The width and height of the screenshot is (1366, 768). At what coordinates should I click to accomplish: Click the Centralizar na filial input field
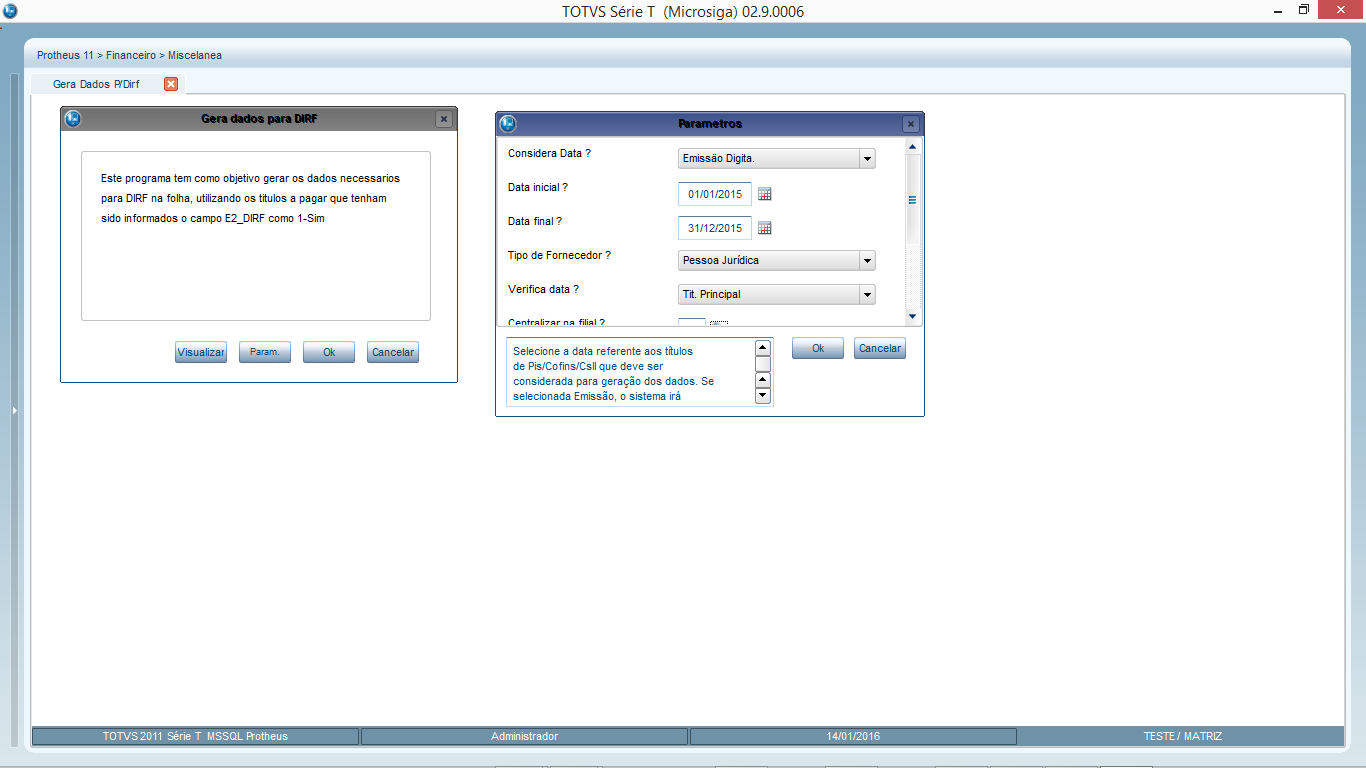tap(692, 322)
